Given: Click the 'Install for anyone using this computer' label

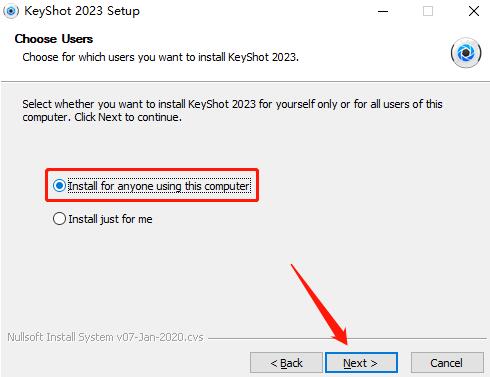Looking at the screenshot, I should (x=159, y=186).
